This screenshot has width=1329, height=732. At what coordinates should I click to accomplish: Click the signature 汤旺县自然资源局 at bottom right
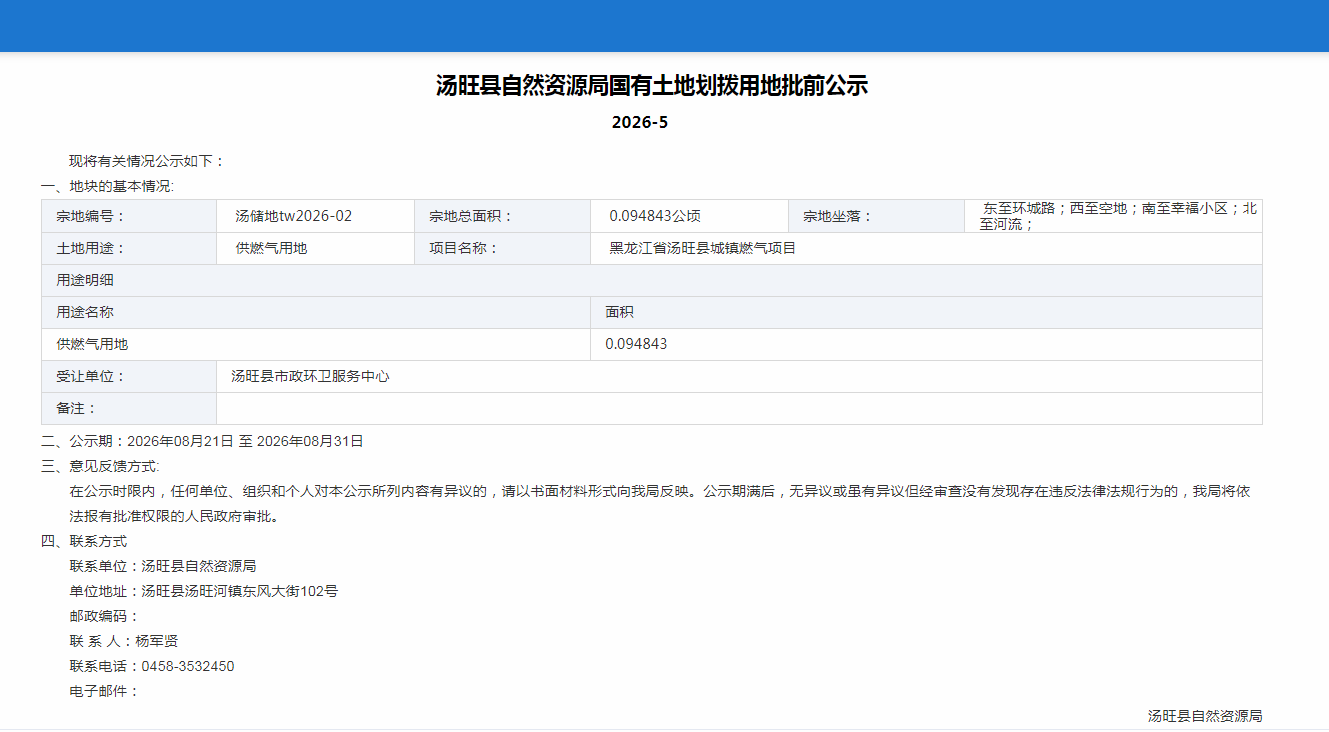click(x=1205, y=716)
